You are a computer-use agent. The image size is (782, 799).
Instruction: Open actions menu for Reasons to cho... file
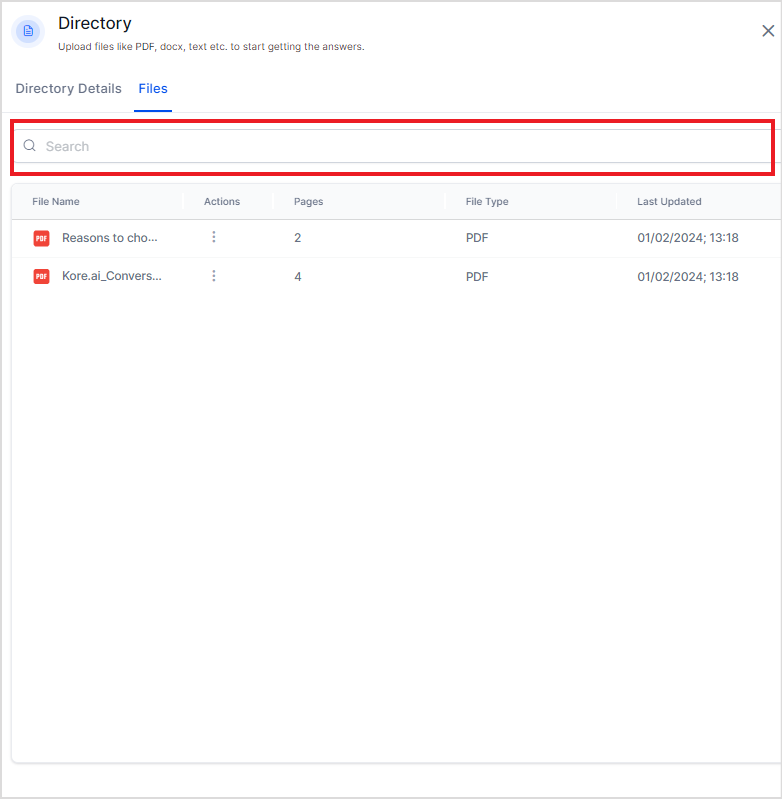click(213, 237)
